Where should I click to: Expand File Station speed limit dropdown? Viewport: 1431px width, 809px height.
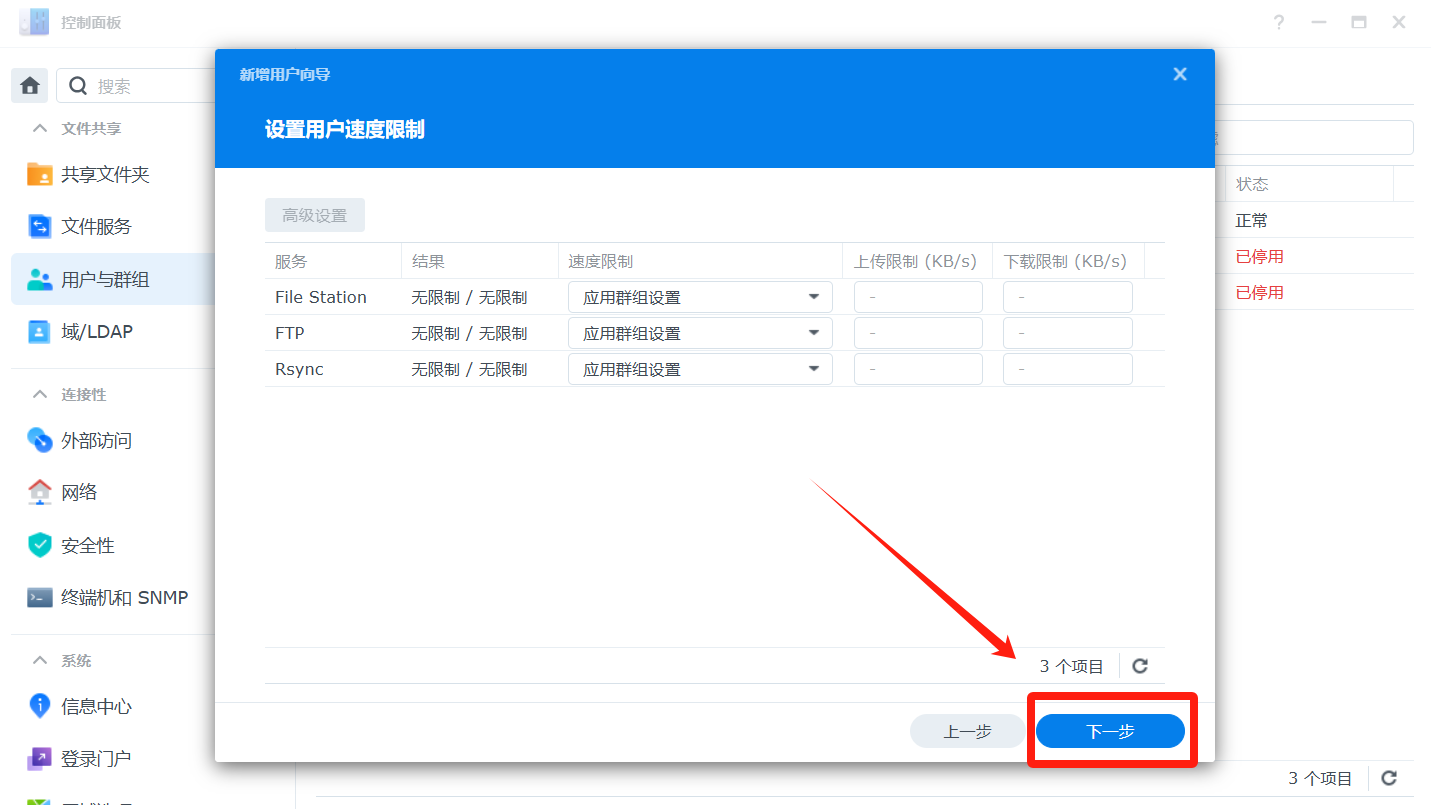(x=700, y=297)
